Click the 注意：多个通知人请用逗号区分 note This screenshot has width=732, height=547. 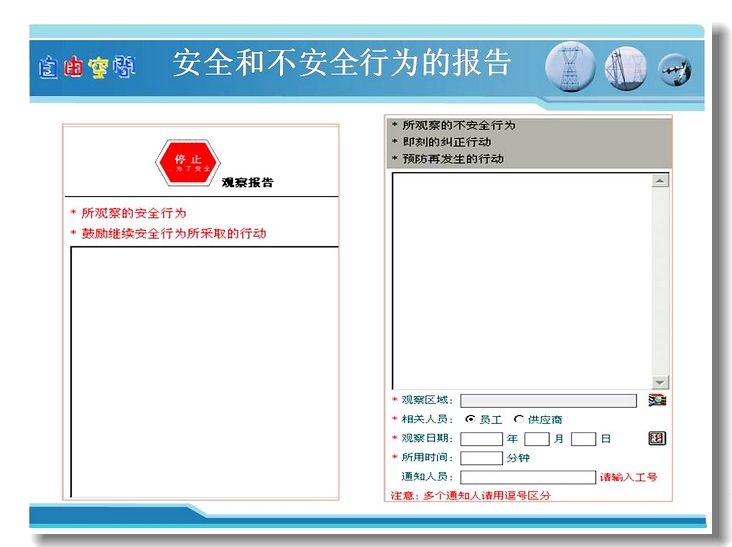[x=471, y=495]
